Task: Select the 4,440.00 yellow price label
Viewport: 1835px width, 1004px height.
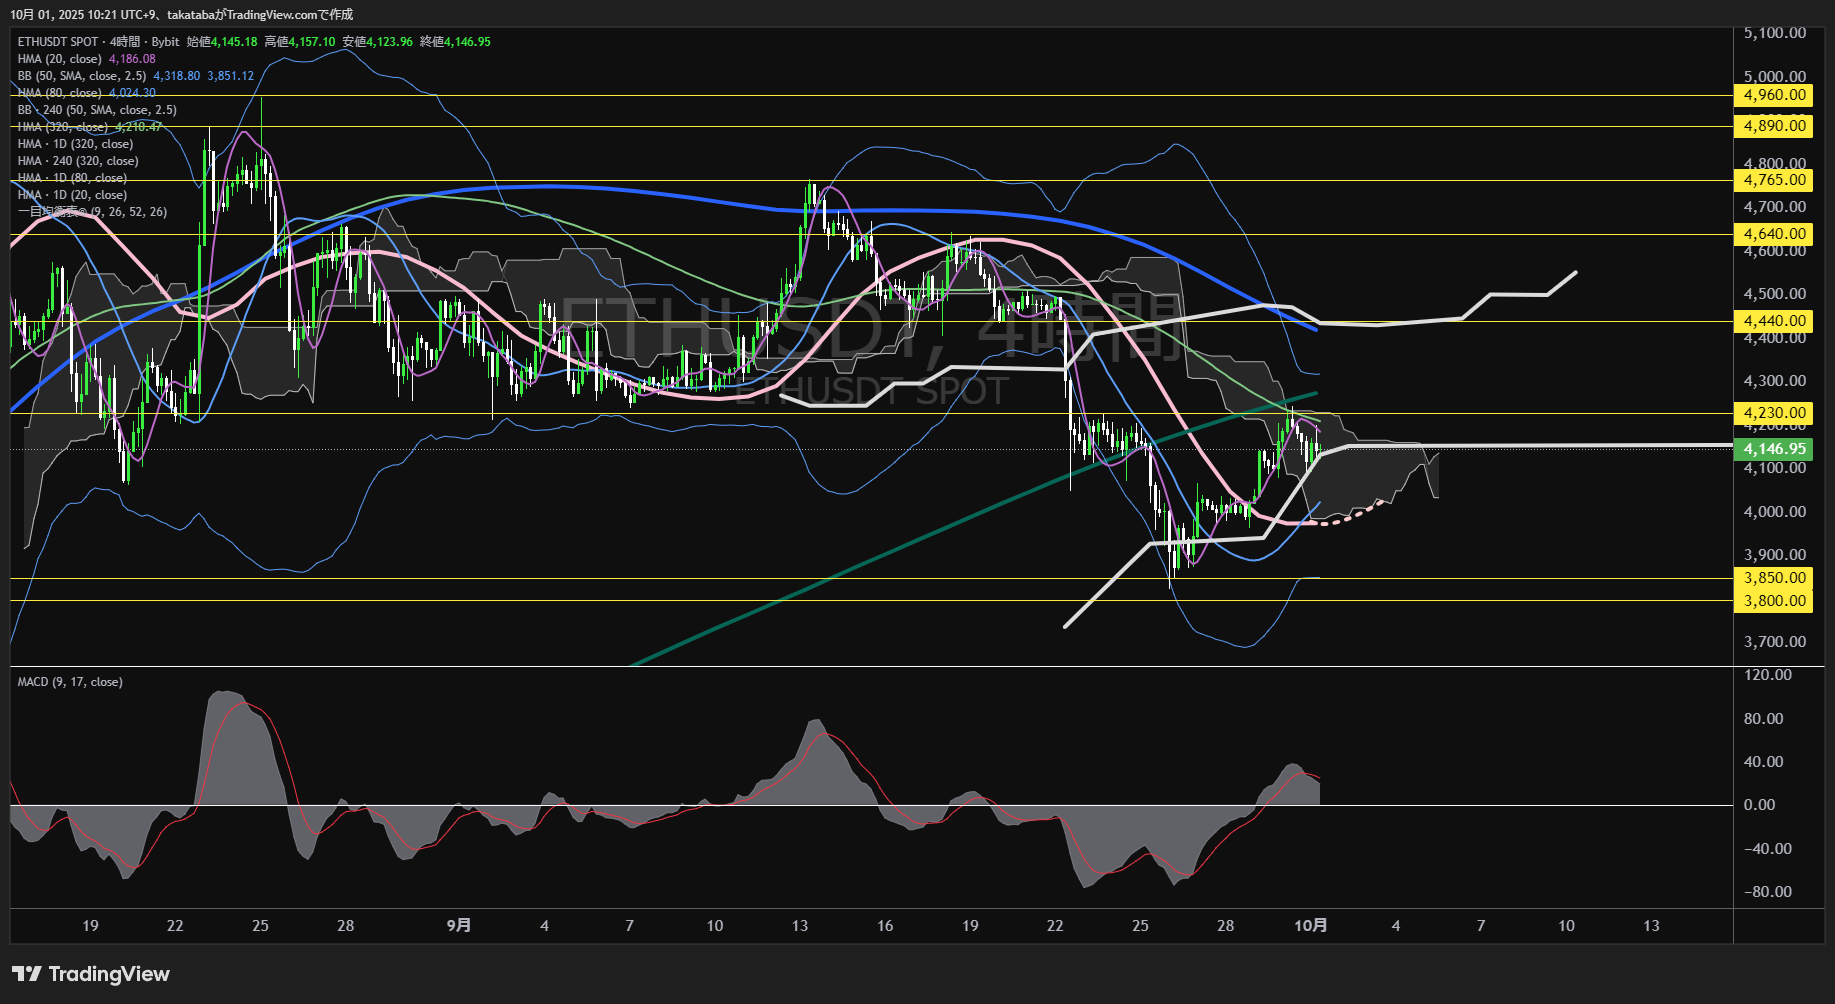Action: tap(1774, 321)
